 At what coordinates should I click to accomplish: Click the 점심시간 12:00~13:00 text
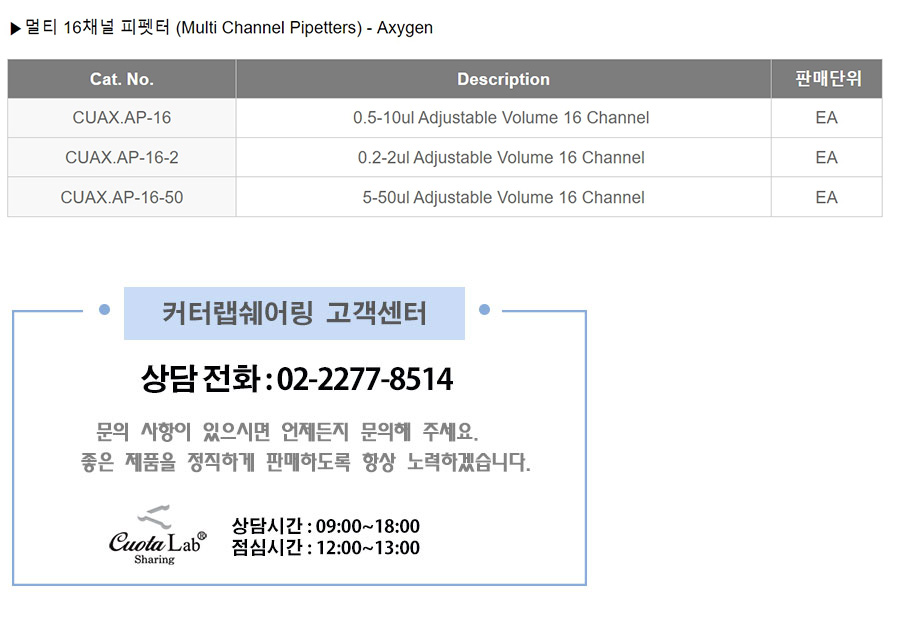(x=325, y=548)
